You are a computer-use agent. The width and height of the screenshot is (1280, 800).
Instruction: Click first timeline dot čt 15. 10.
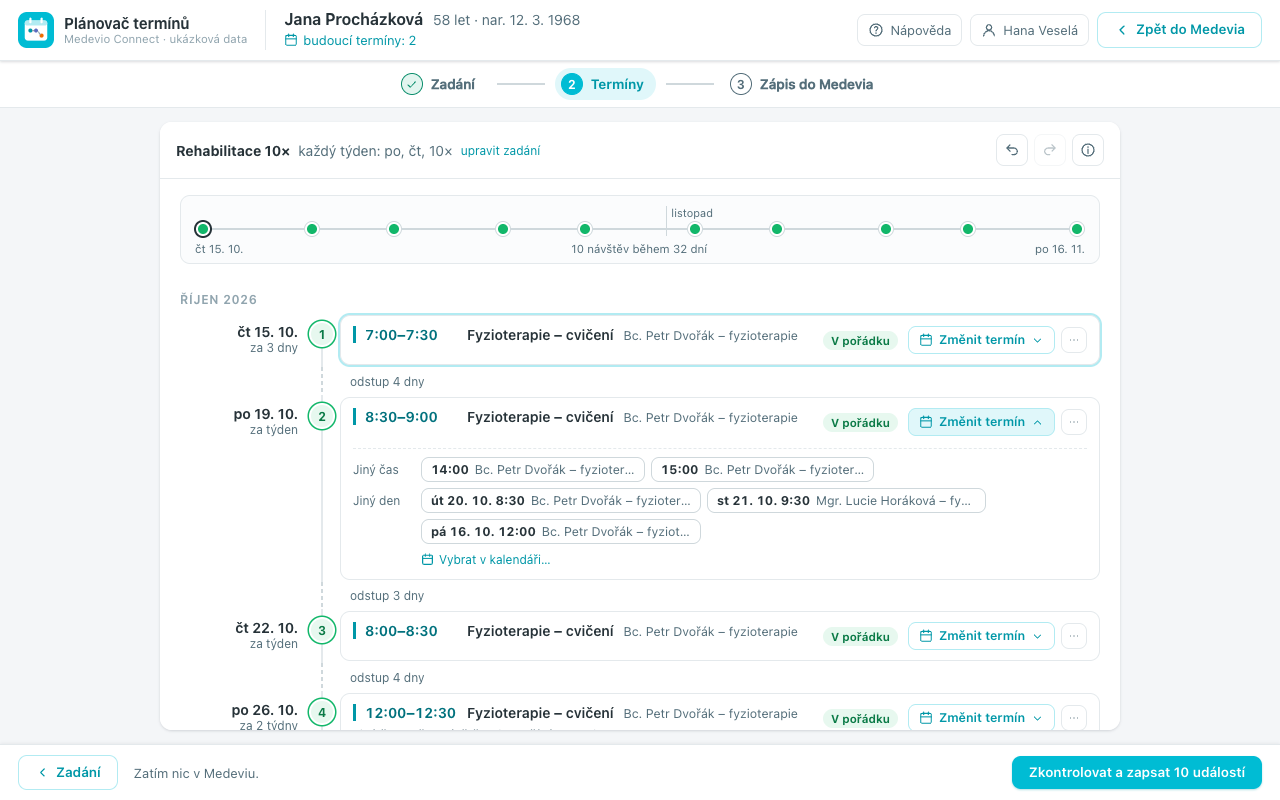tap(203, 229)
